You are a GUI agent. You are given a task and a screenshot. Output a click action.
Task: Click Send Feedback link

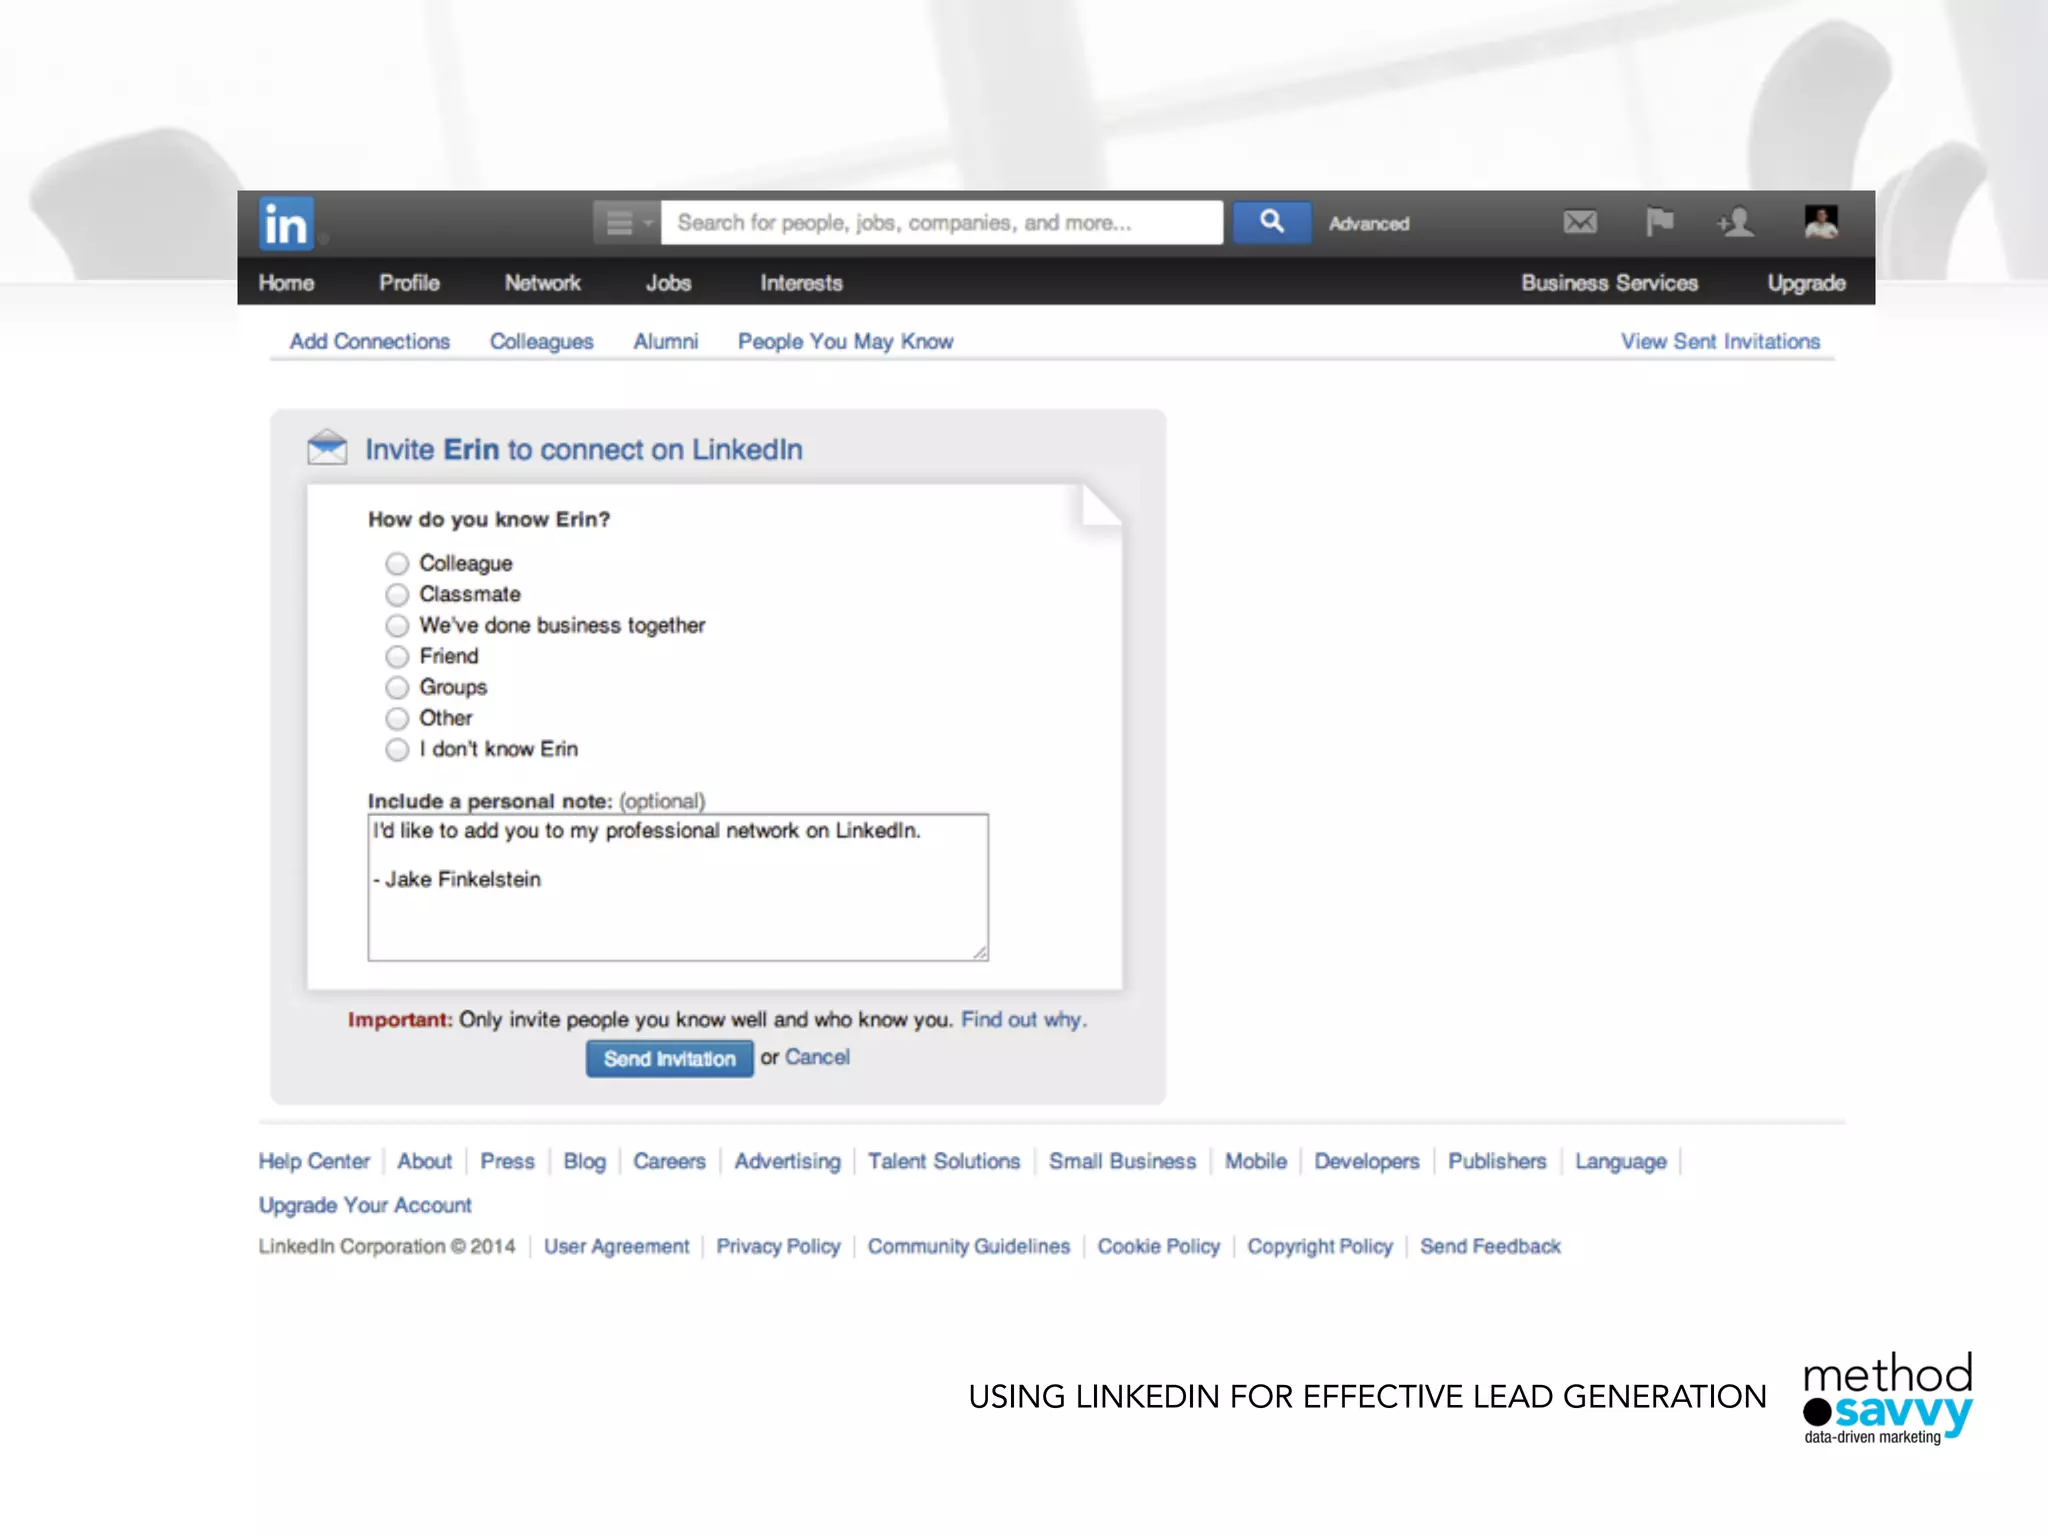point(1490,1247)
